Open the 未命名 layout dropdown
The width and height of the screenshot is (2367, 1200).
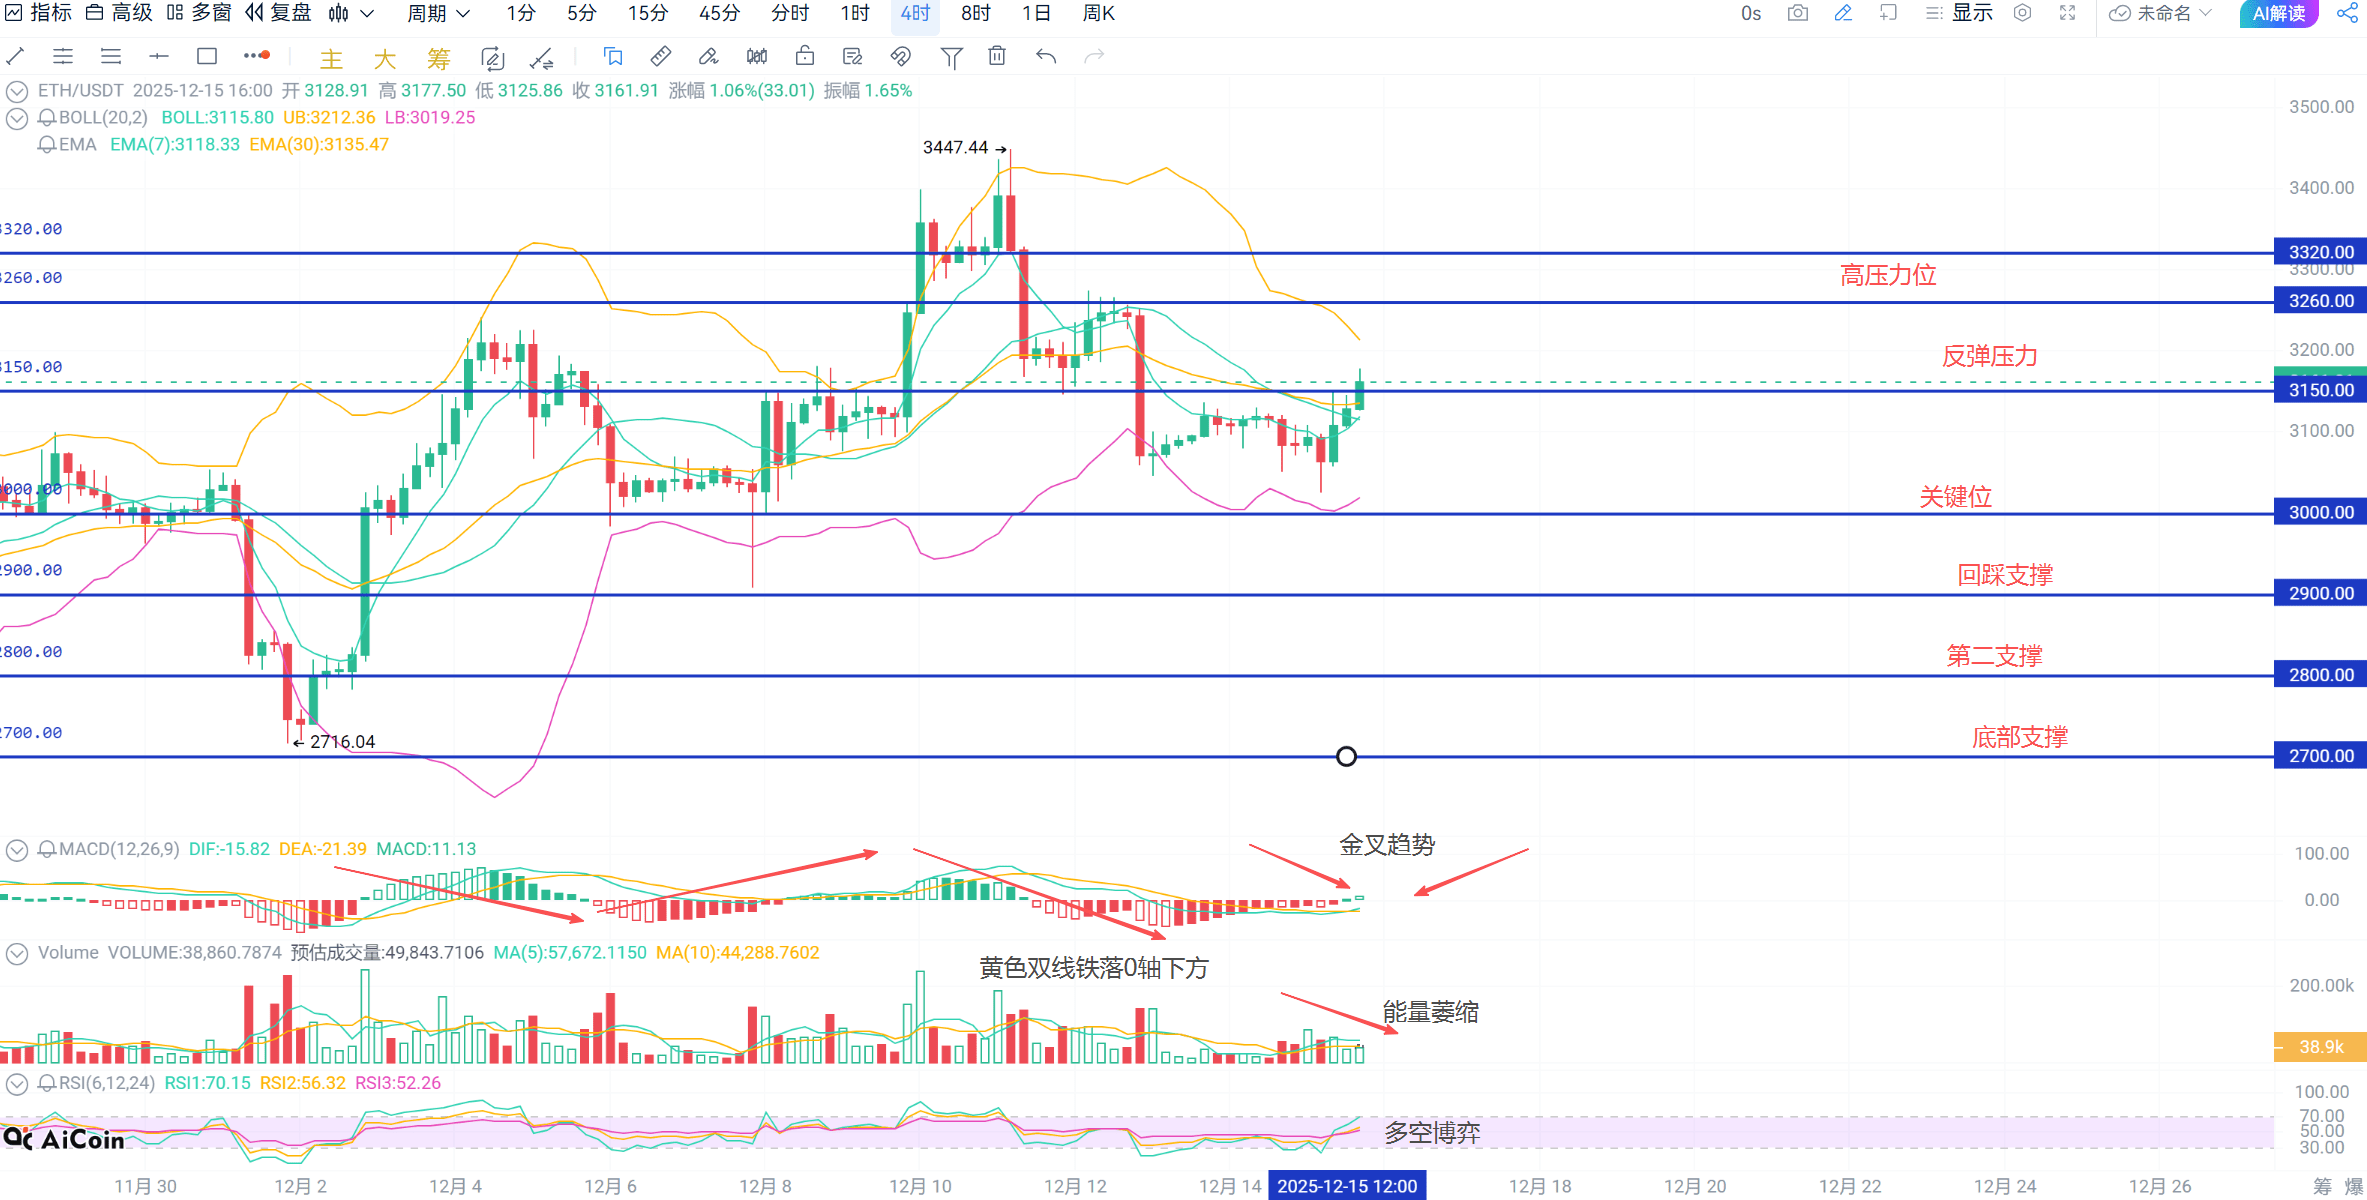2163,13
